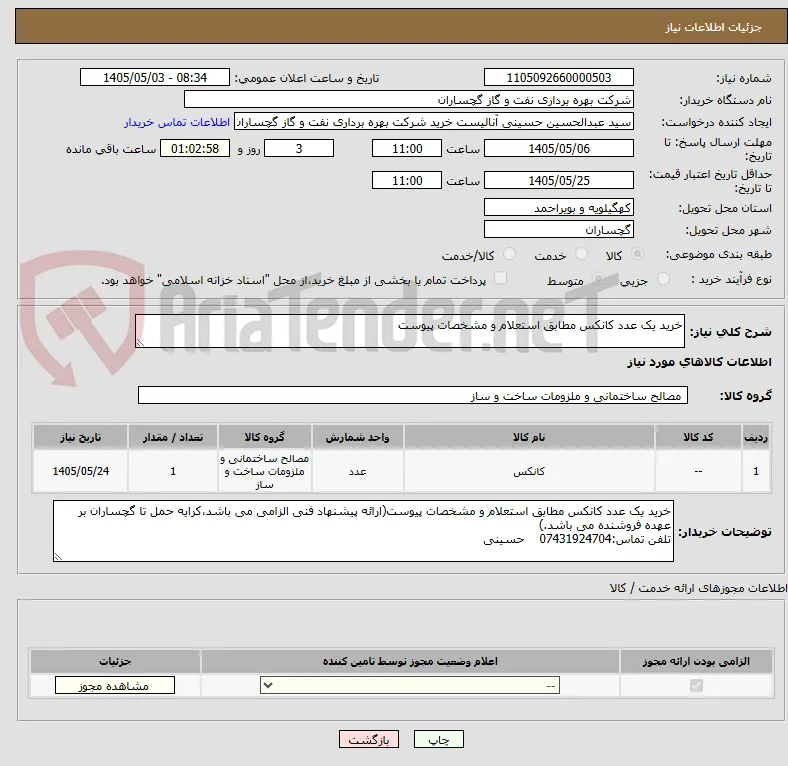
Task: Click the buyer organization name field
Action: (409, 100)
